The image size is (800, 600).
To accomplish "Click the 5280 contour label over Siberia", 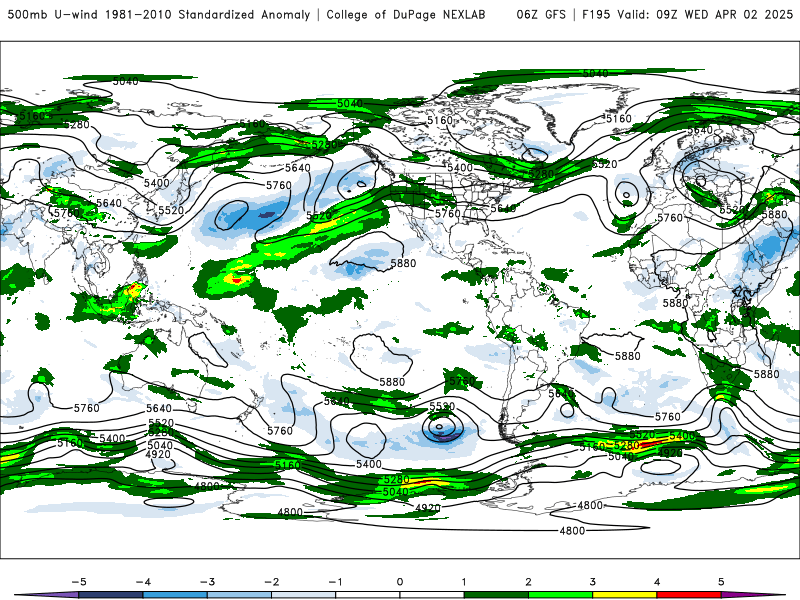I will pyautogui.click(x=77, y=124).
